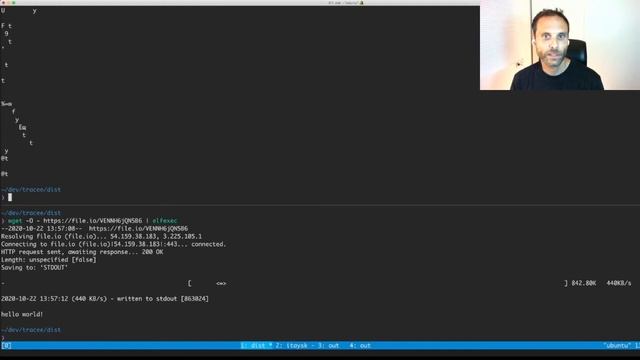Screen dimensions: 640x360
Task: Click the file.io URL in the wget command
Action: (93, 221)
